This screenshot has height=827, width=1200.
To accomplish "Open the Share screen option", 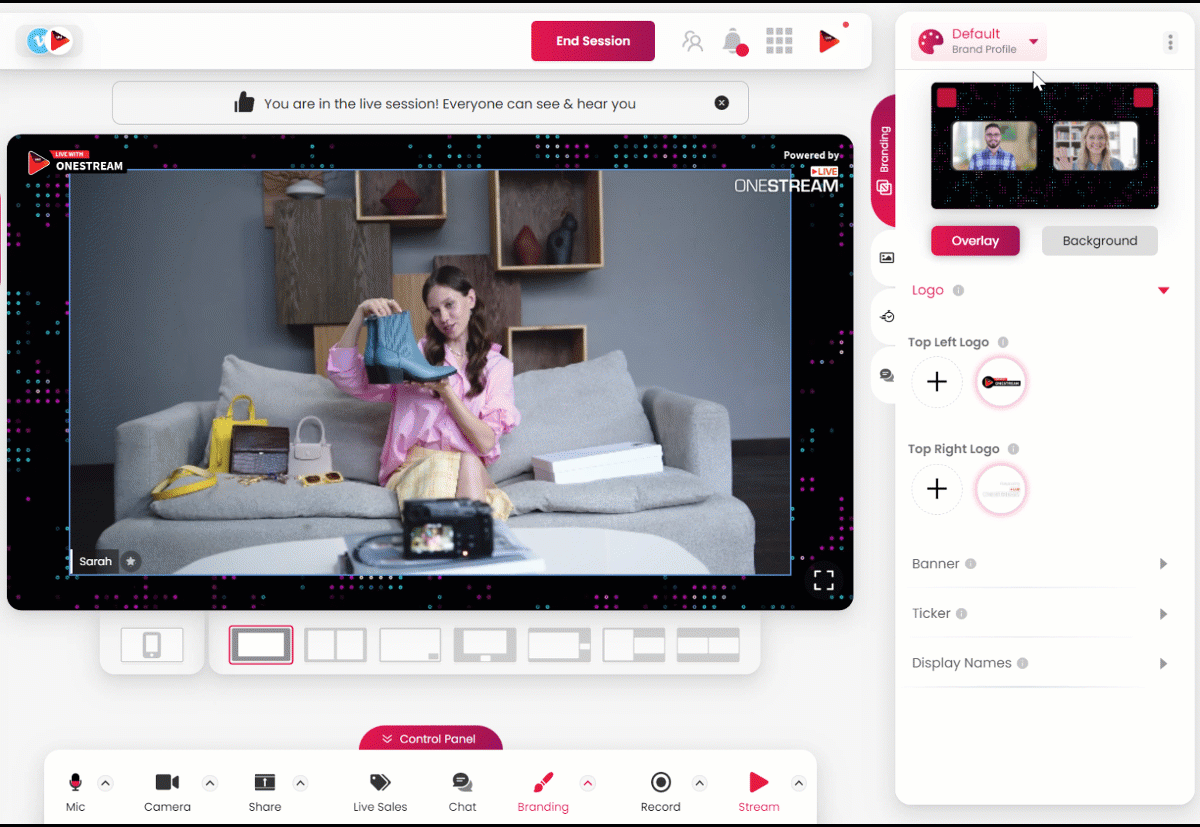I will (264, 783).
